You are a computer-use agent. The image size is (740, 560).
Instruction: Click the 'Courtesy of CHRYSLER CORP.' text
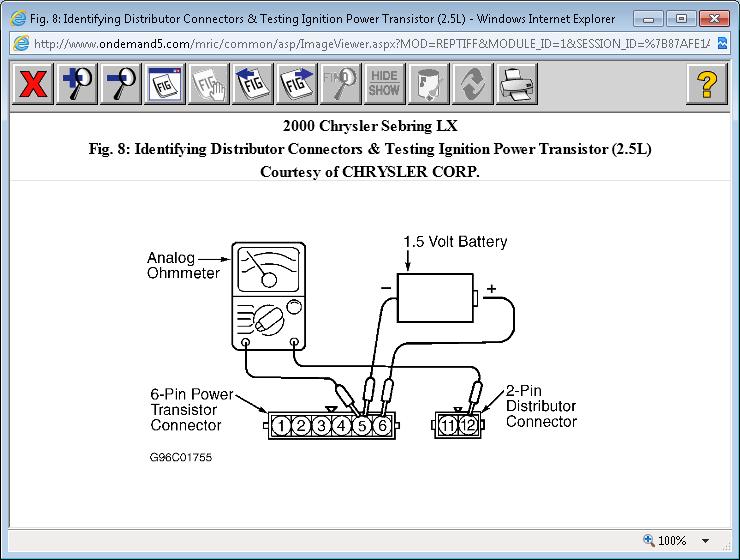(370, 172)
